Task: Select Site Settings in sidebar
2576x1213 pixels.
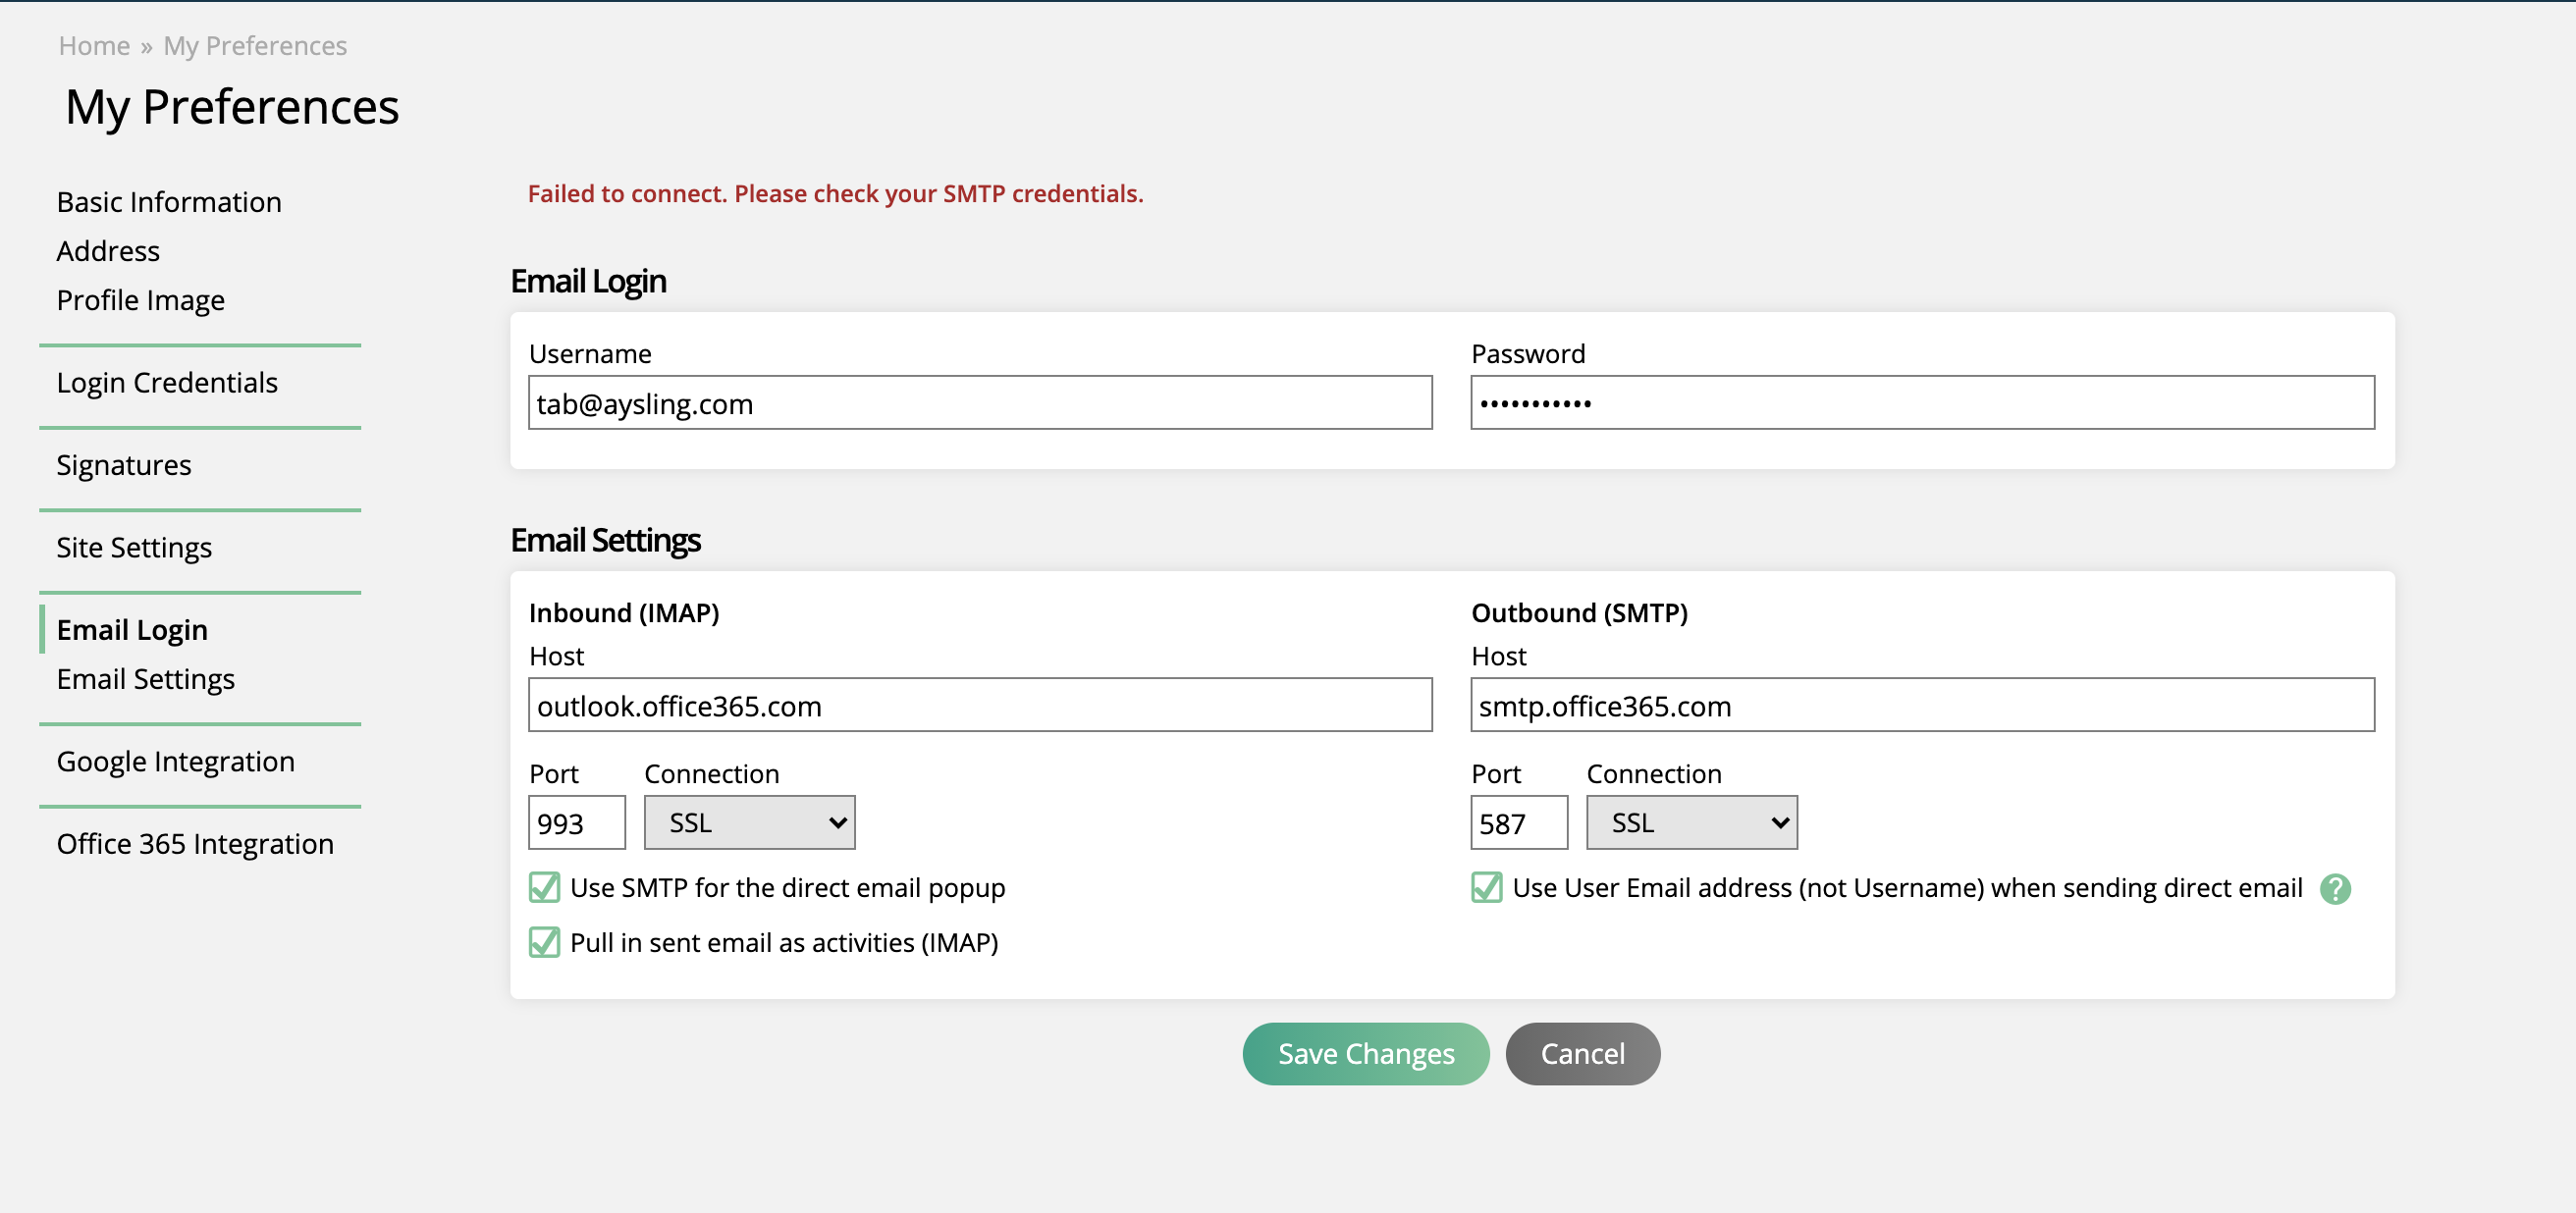Action: [x=134, y=548]
